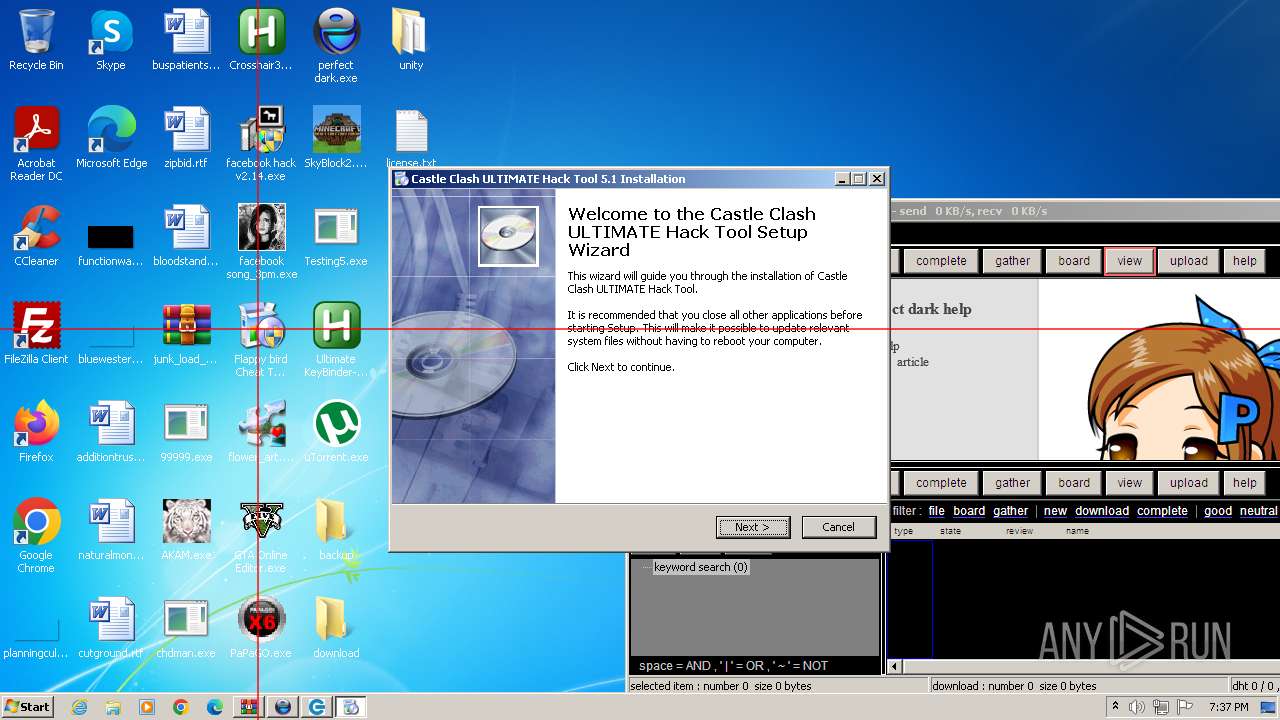Click the 'new' filter link
The width and height of the screenshot is (1280, 720).
coord(1055,511)
